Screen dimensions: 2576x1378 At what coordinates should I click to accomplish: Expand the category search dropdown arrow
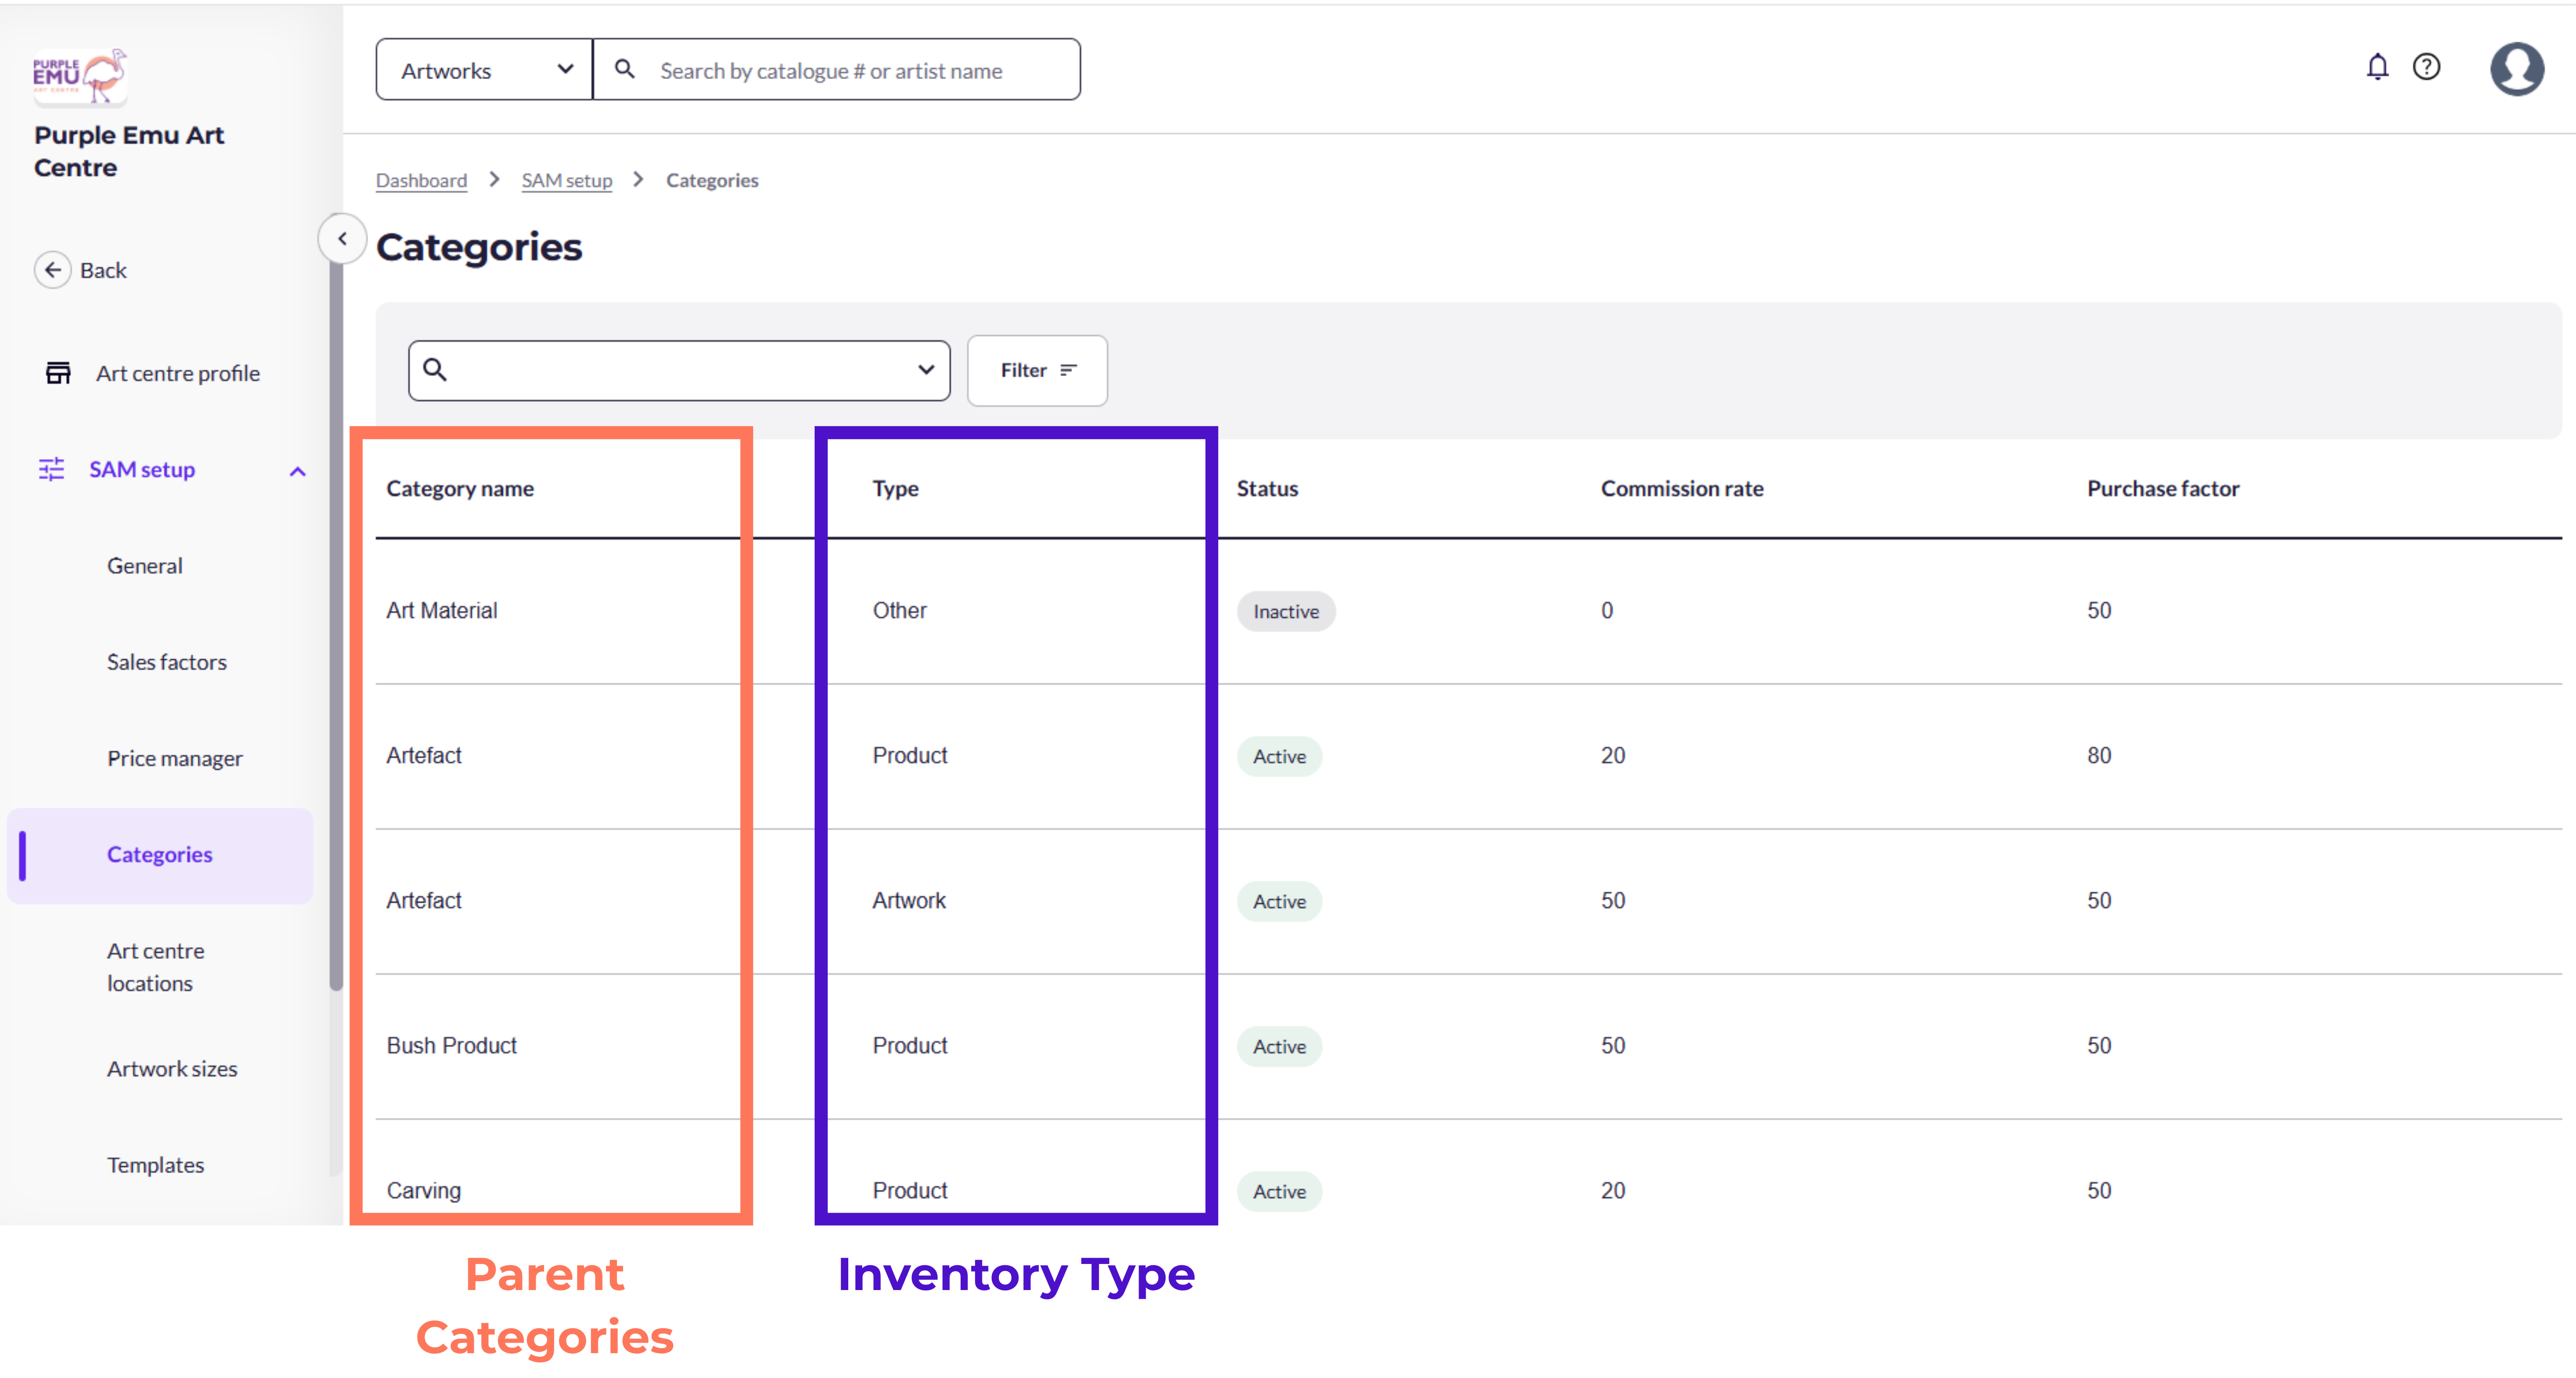click(926, 370)
